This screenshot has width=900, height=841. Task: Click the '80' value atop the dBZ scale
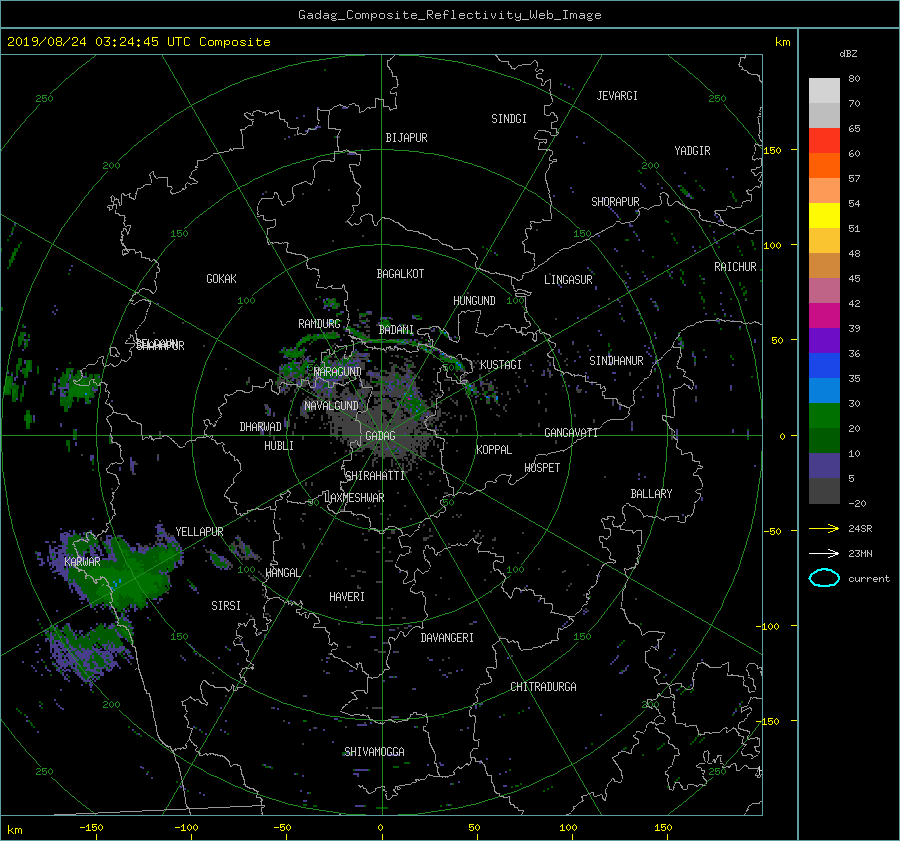[x=854, y=79]
